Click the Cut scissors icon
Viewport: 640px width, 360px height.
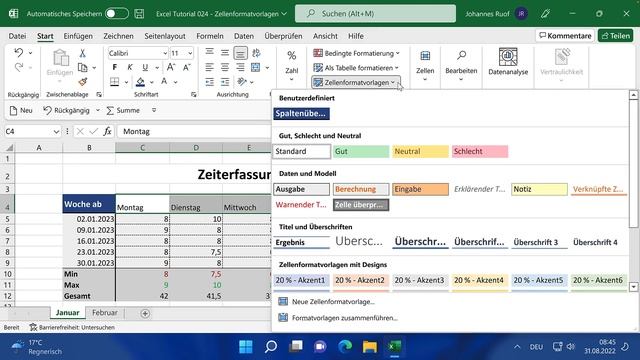82,53
